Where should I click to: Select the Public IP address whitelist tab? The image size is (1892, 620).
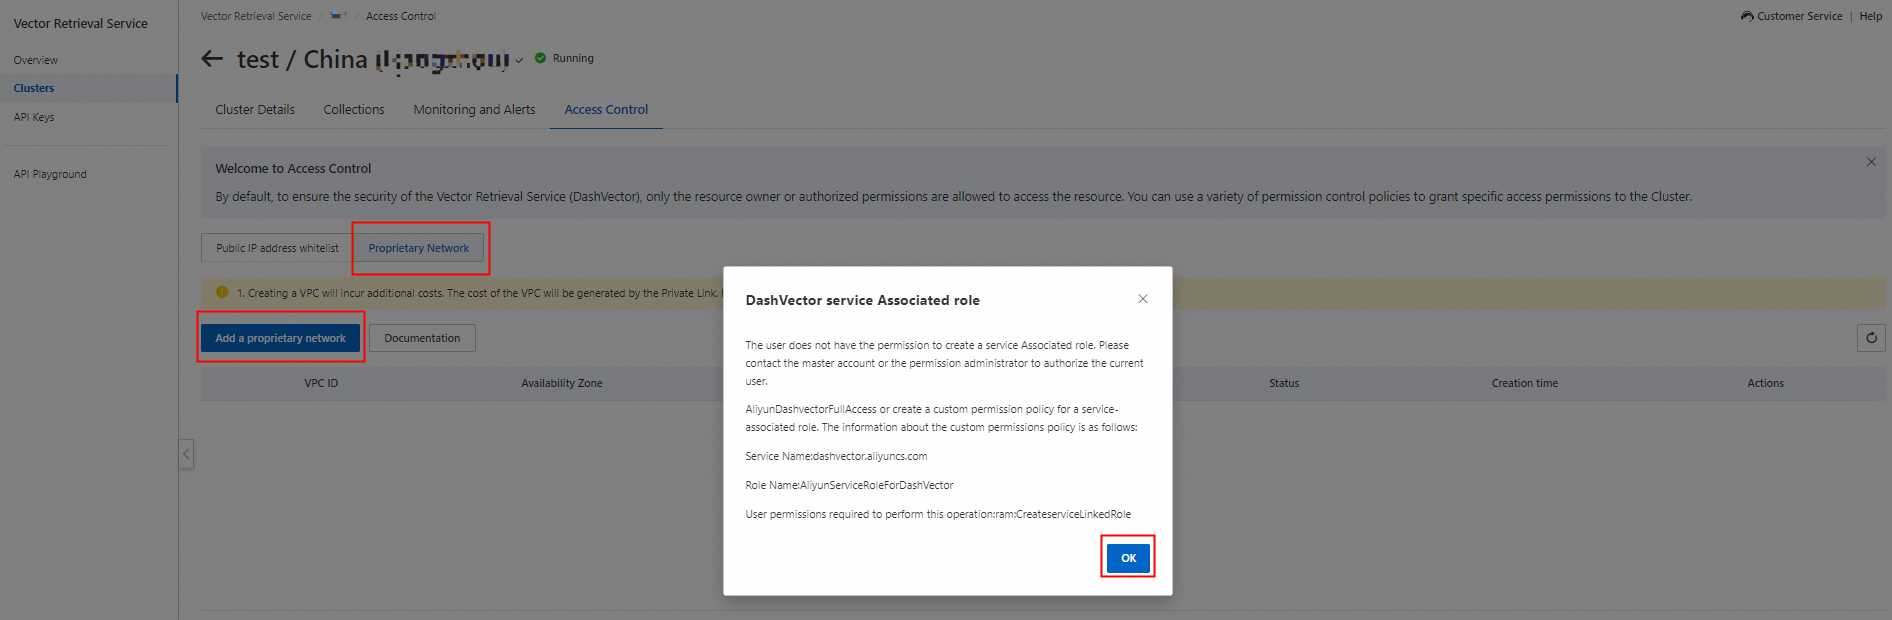pyautogui.click(x=277, y=248)
